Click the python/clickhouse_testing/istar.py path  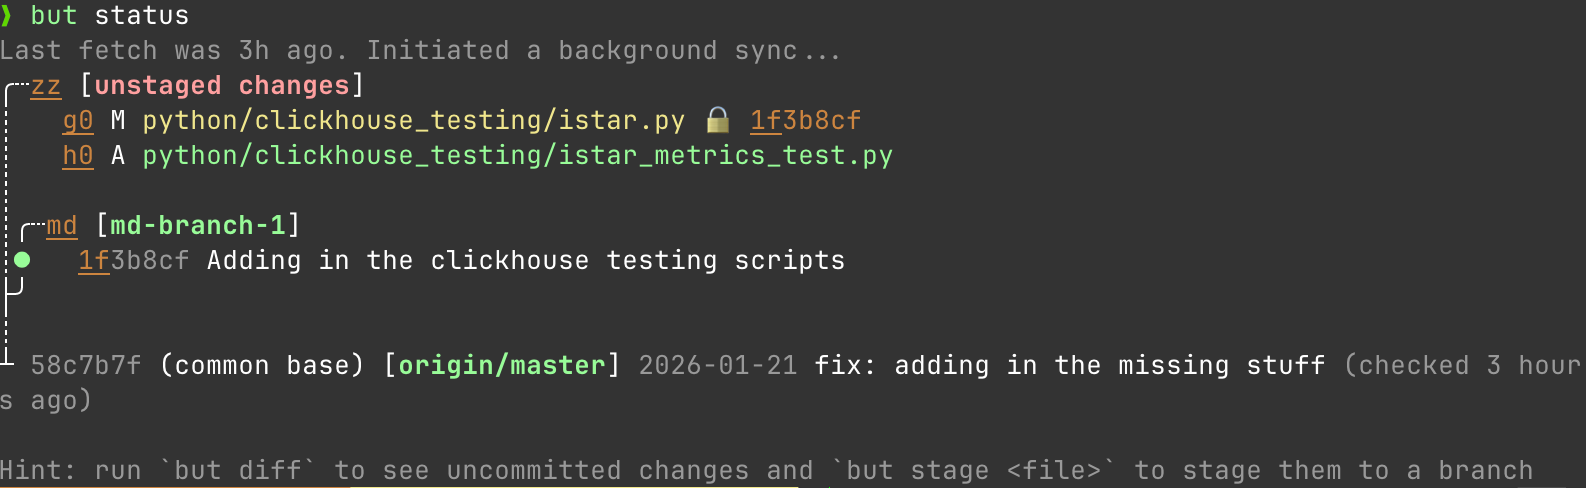click(413, 121)
